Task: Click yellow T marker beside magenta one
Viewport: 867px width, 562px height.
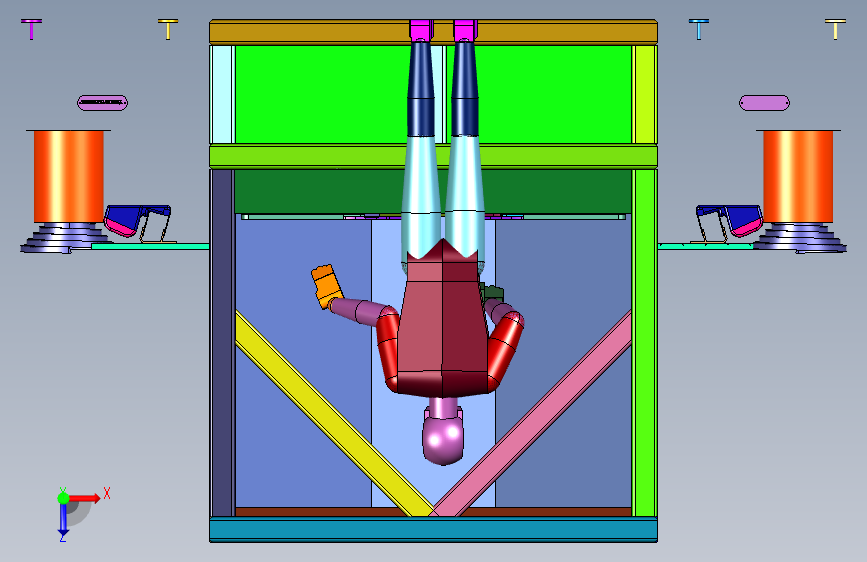Action: (168, 29)
